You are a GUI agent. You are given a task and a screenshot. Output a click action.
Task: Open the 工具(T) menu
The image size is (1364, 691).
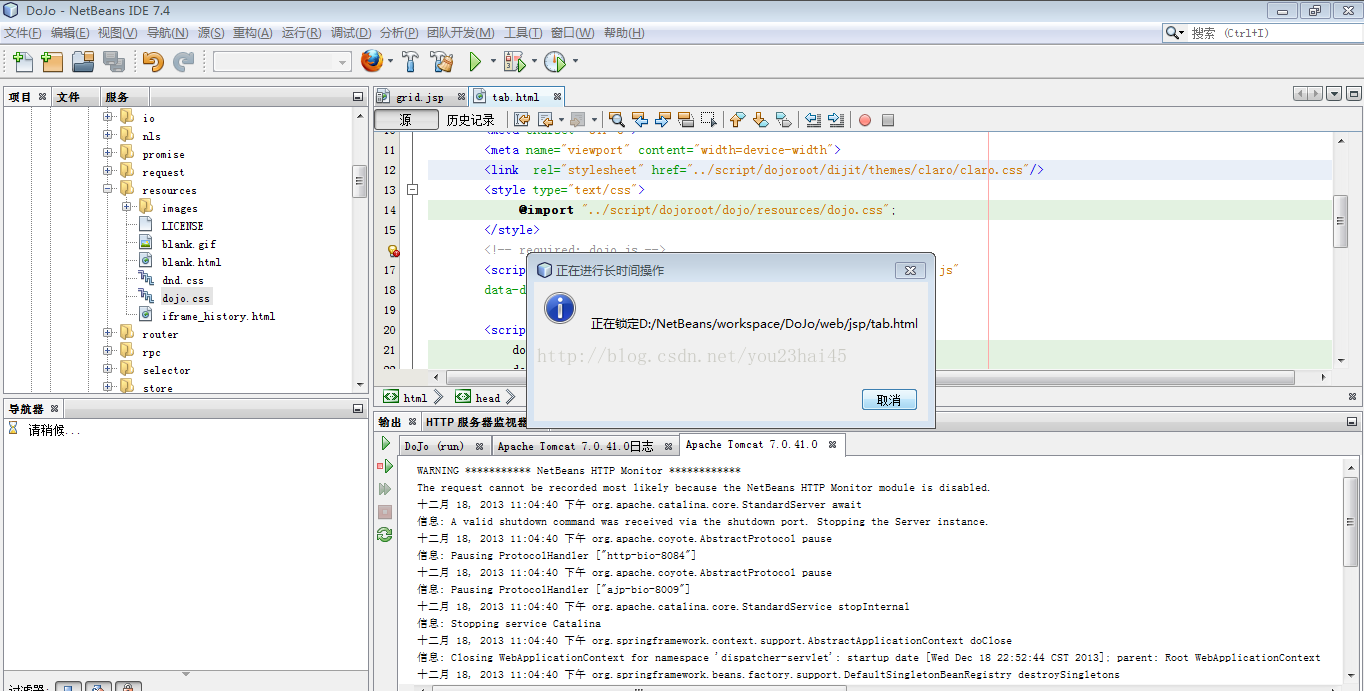point(523,33)
